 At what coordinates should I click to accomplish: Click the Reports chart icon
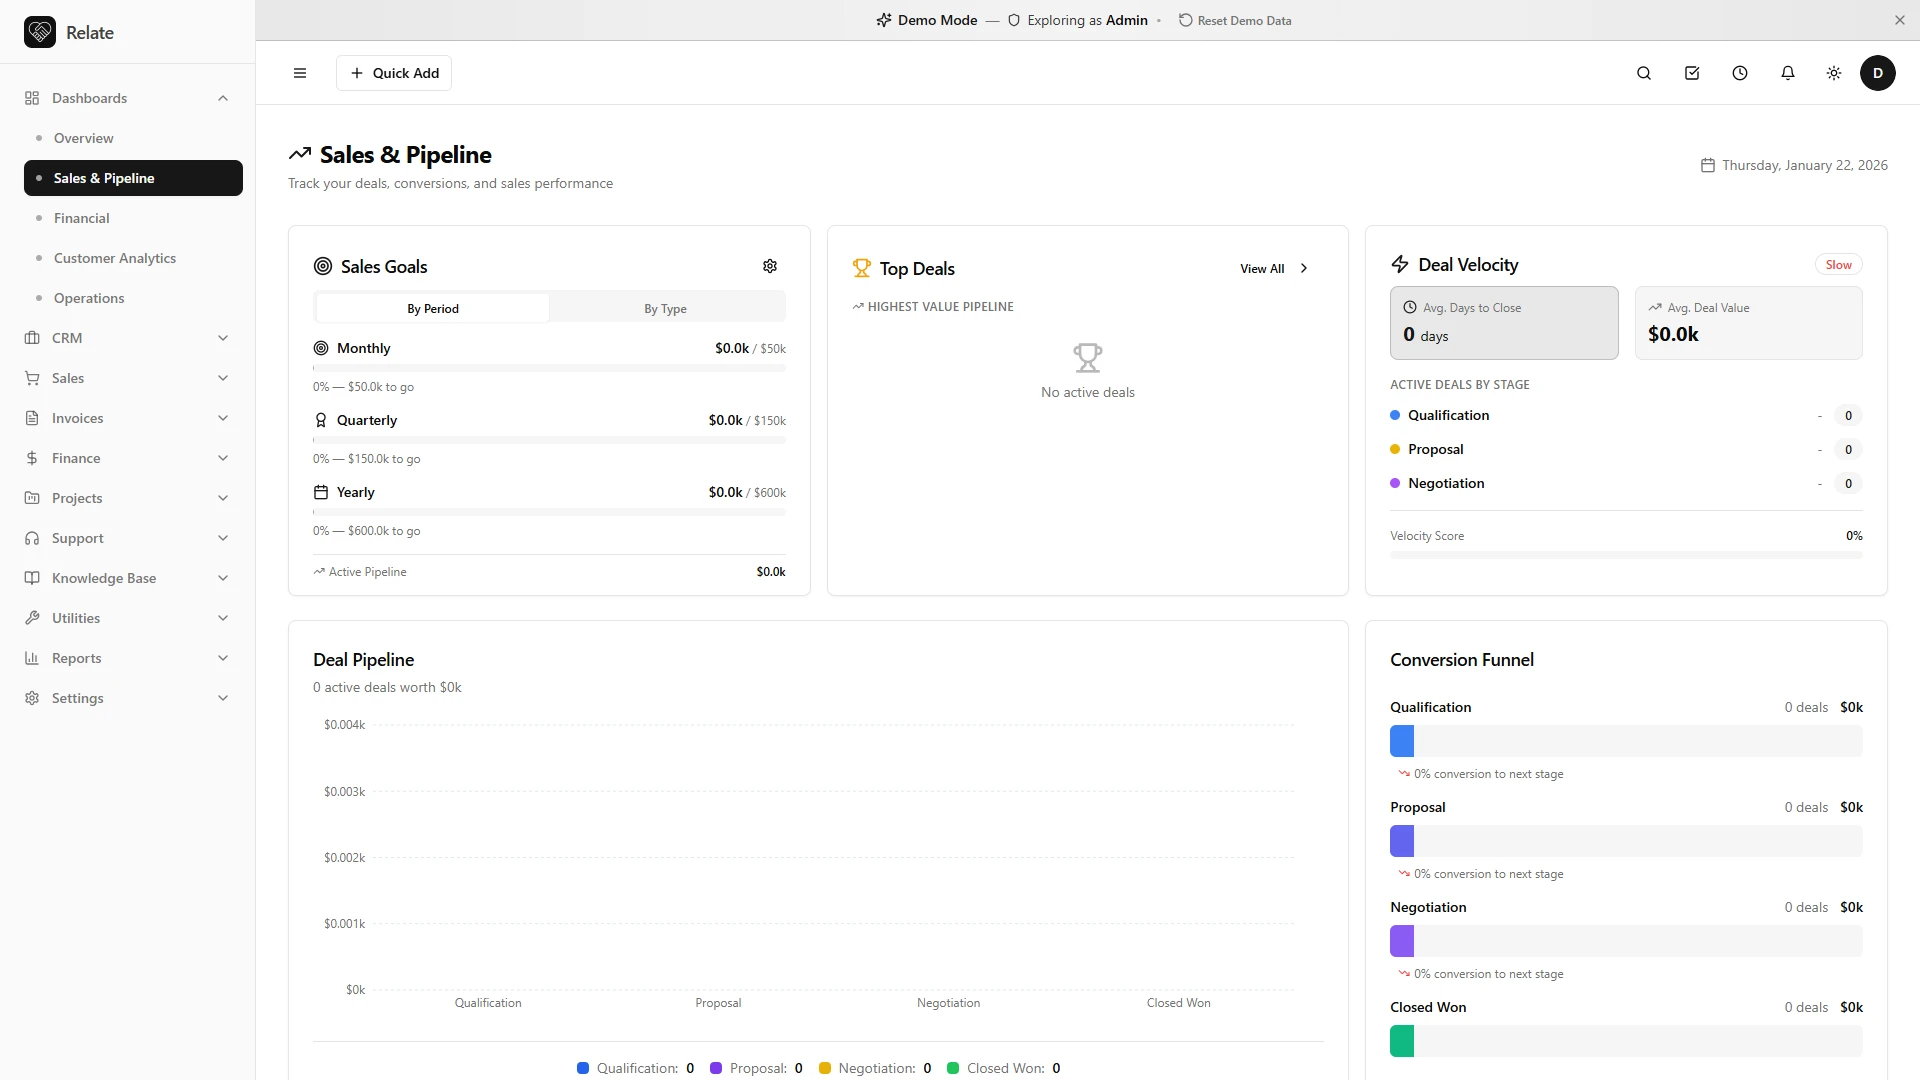coord(32,658)
